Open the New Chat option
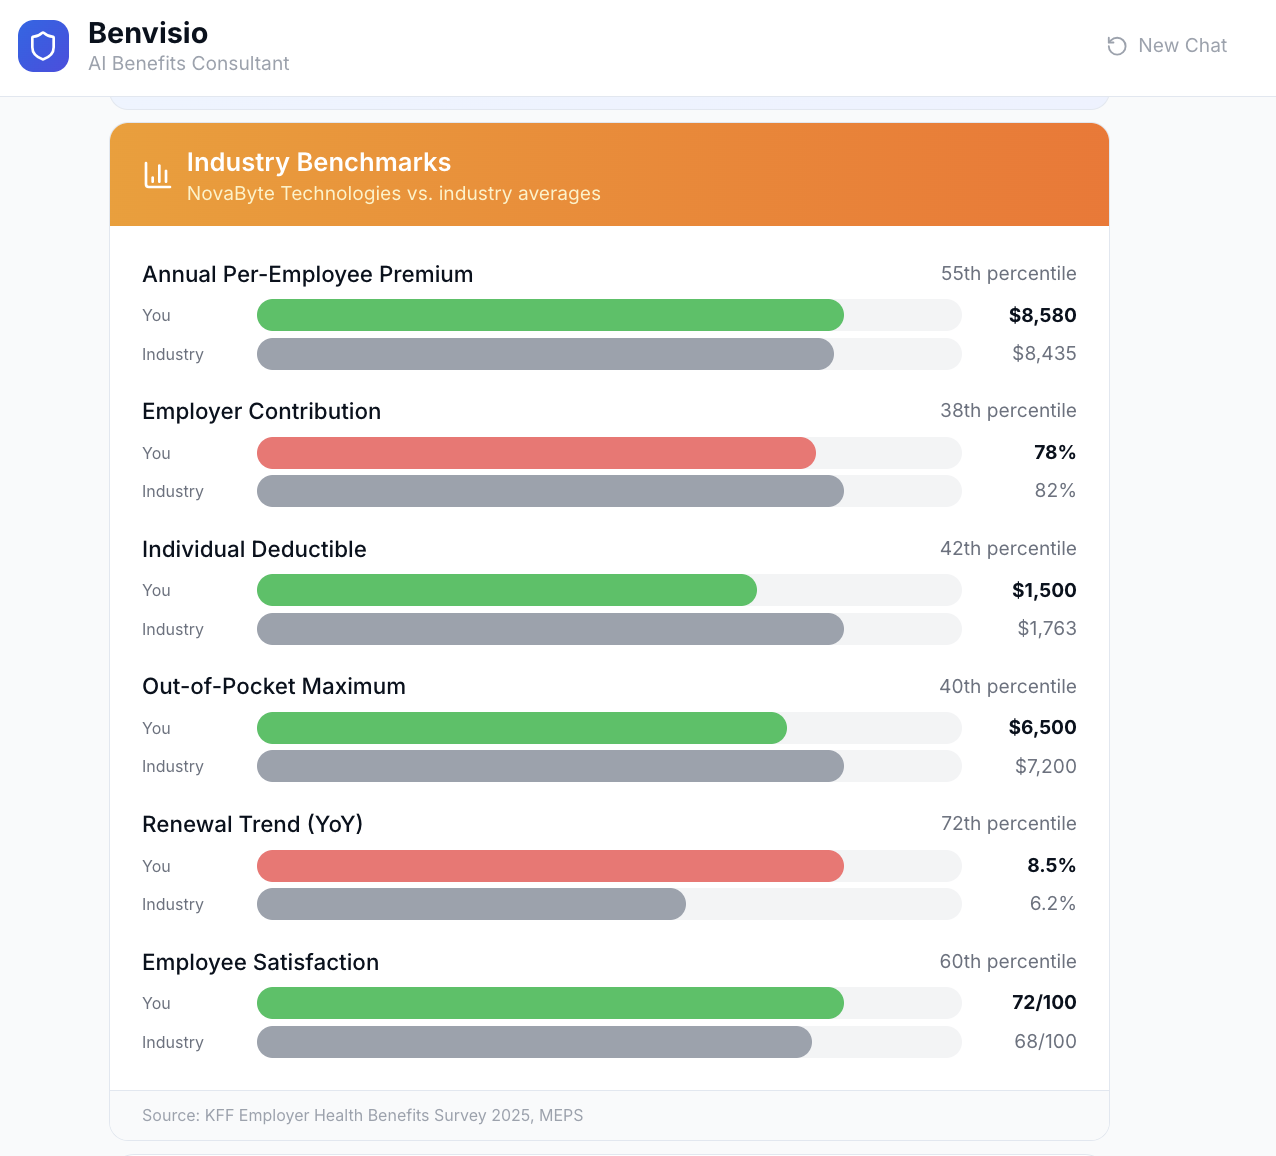Screen dimensions: 1276x1156 click(1183, 45)
